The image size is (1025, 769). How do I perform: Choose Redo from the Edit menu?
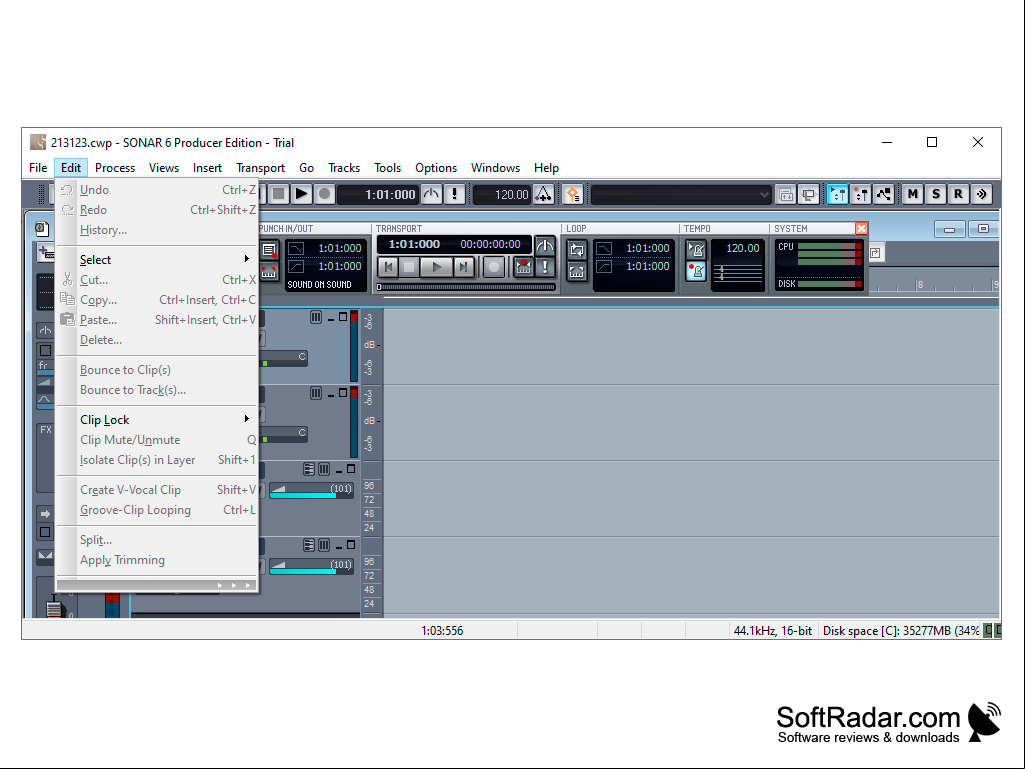156,210
